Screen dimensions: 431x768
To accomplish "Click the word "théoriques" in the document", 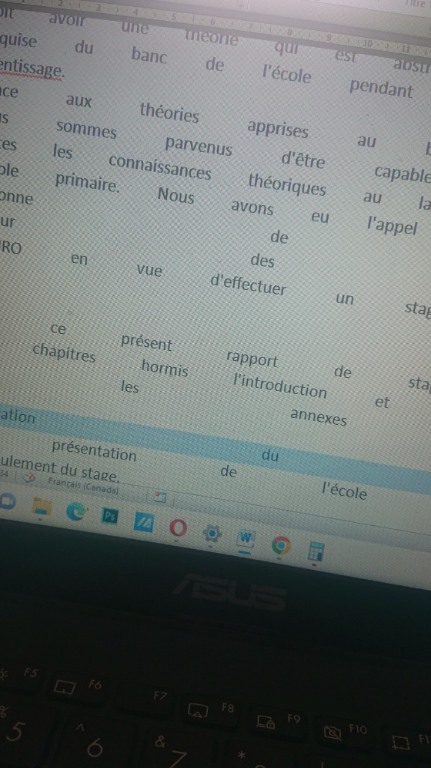I will 287,184.
